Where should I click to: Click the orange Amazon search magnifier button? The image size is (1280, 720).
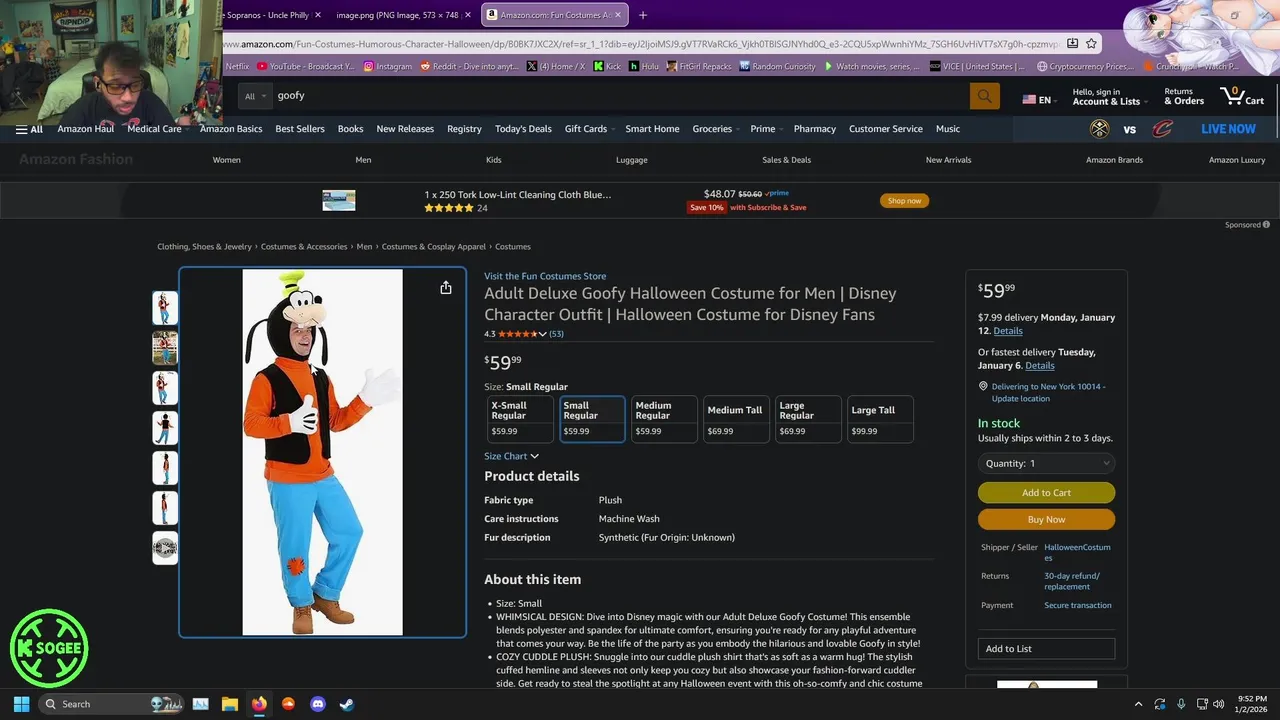click(x=984, y=96)
